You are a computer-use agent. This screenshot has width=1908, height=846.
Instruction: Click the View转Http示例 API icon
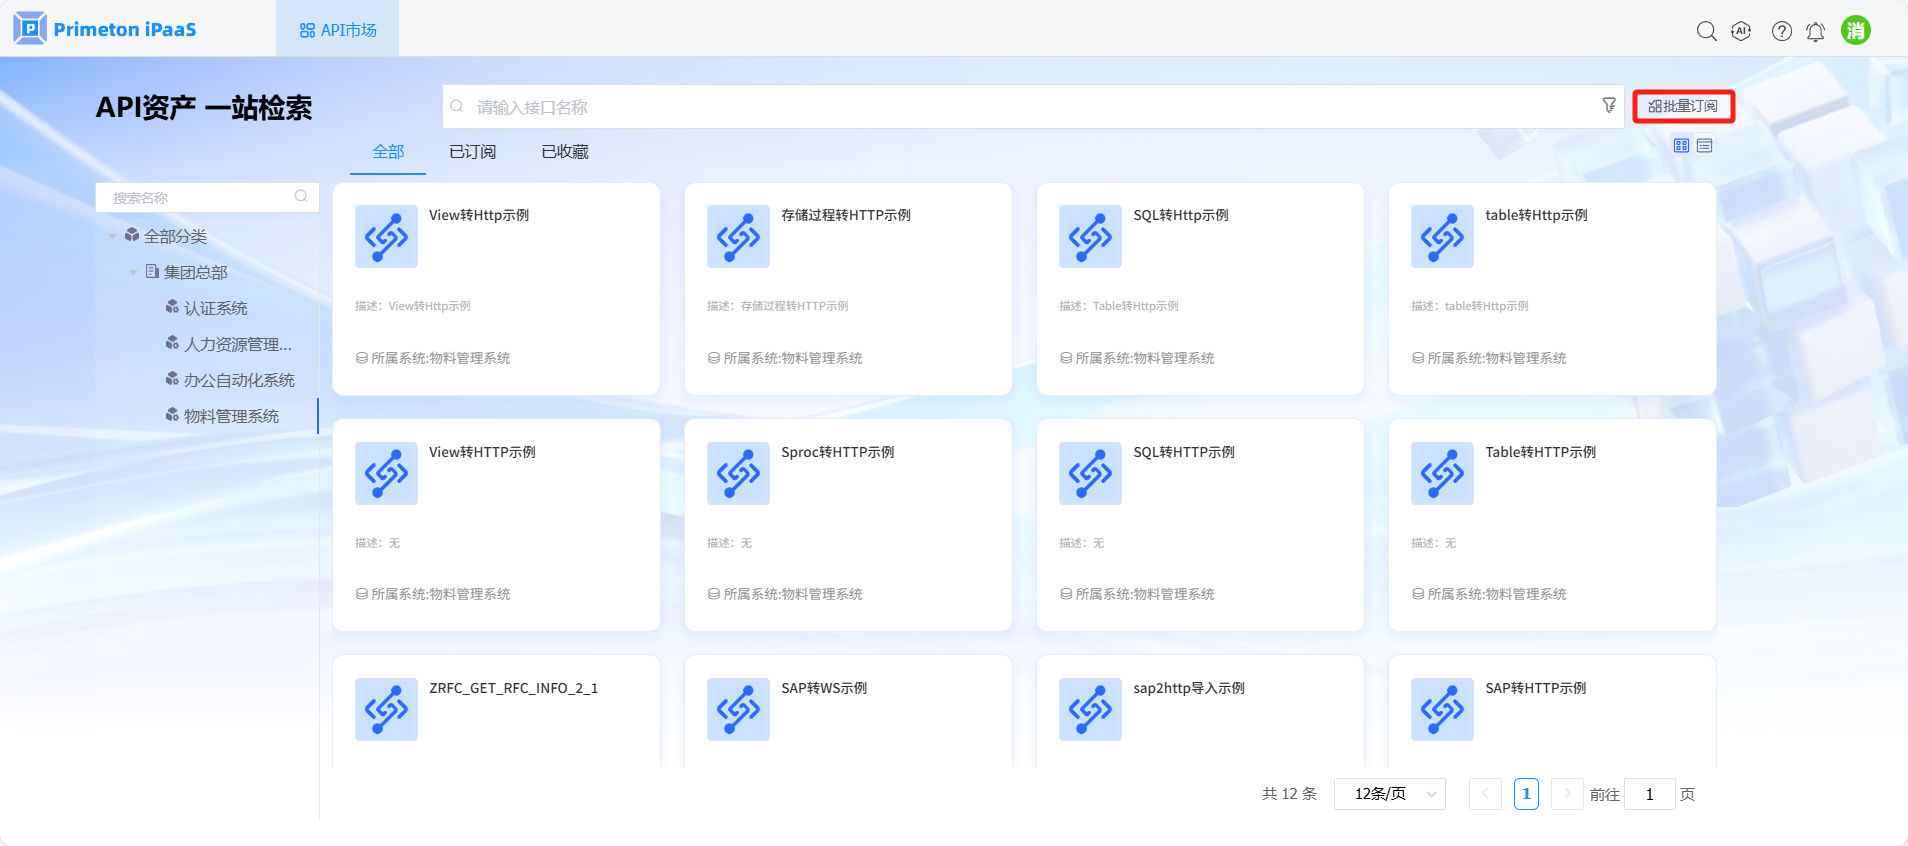386,237
